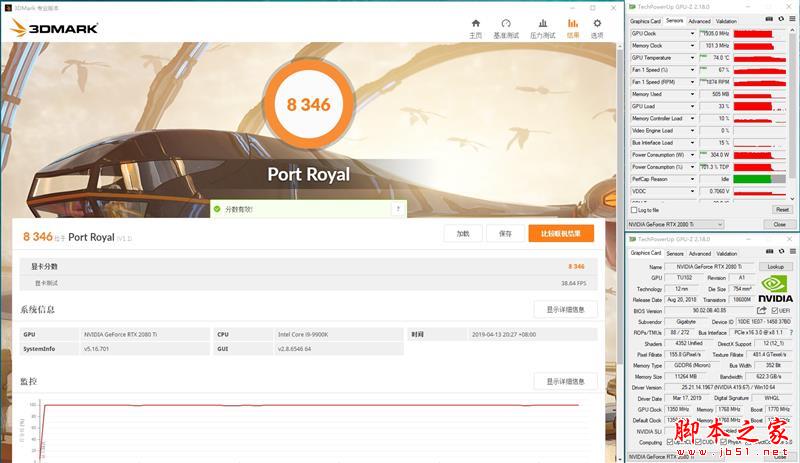
Task: Click the Intel Core i9-9900K CPU value
Action: pyautogui.click(x=303, y=334)
